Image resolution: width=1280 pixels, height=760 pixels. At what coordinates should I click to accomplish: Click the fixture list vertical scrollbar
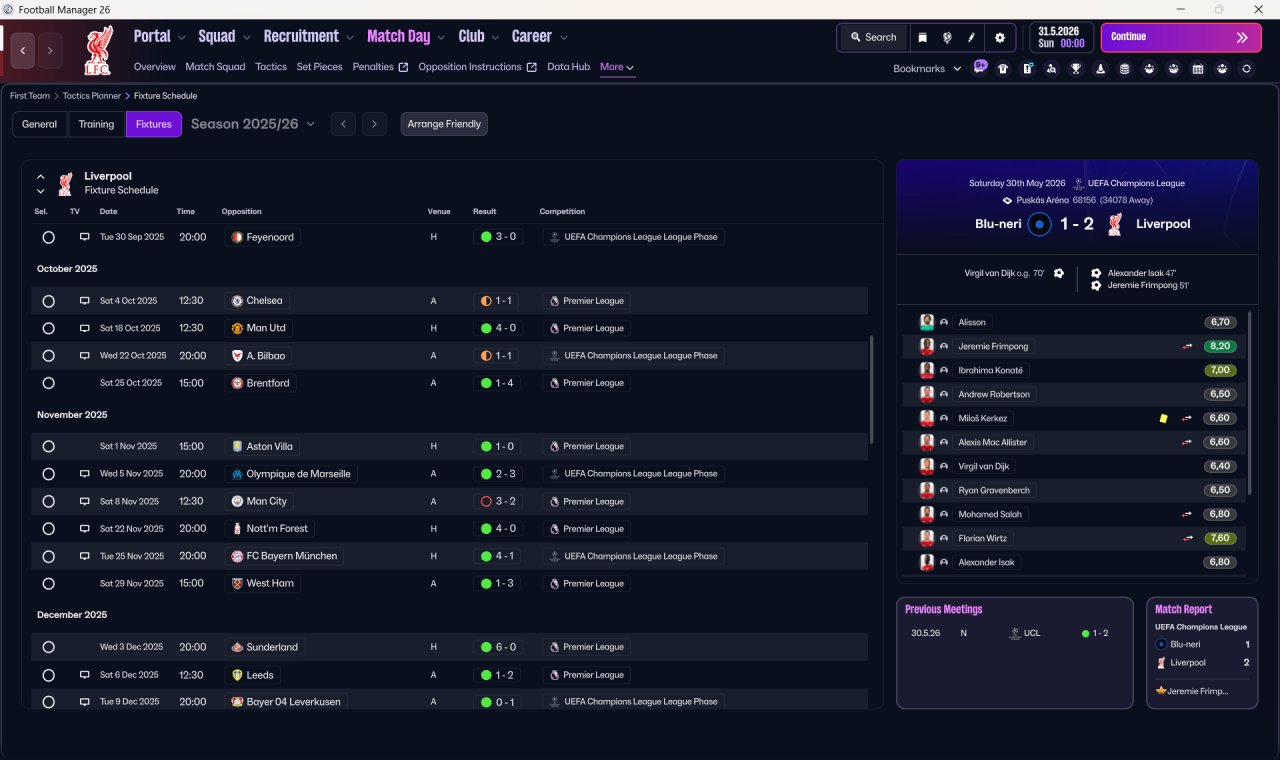click(873, 390)
